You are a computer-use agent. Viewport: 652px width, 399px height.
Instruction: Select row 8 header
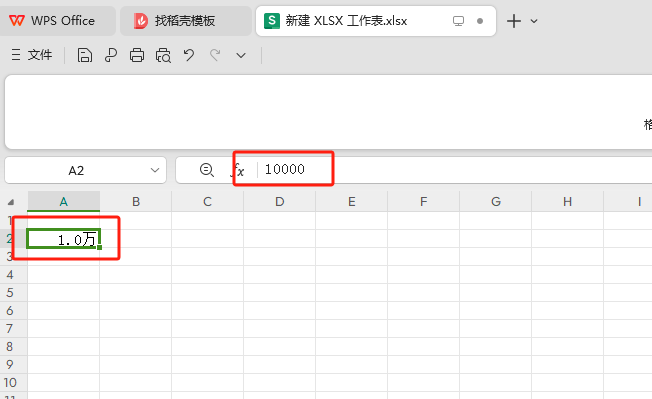pos(13,346)
